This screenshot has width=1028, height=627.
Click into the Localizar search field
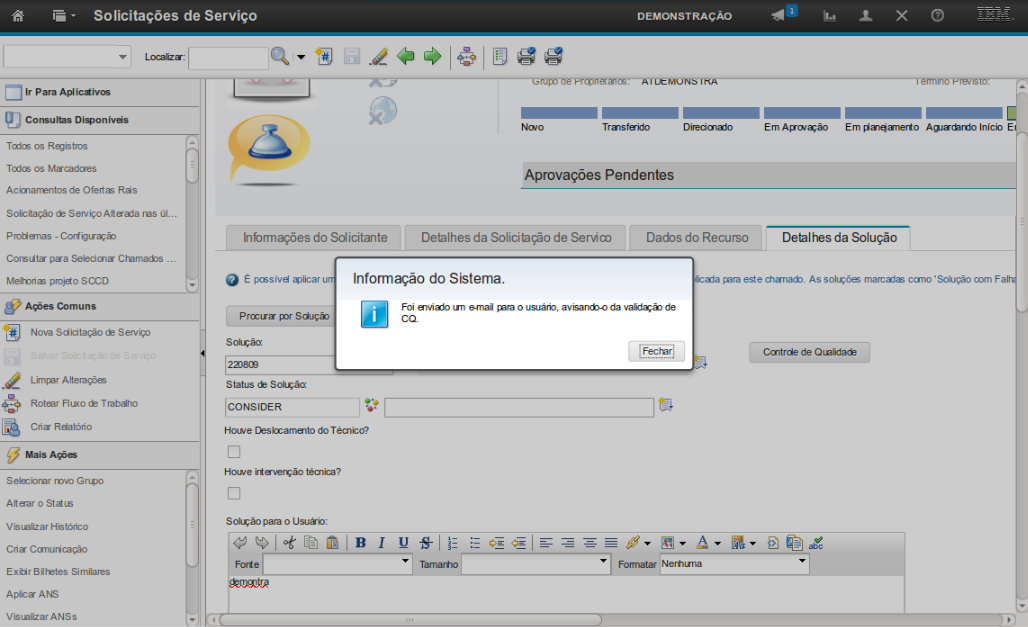[x=228, y=58]
